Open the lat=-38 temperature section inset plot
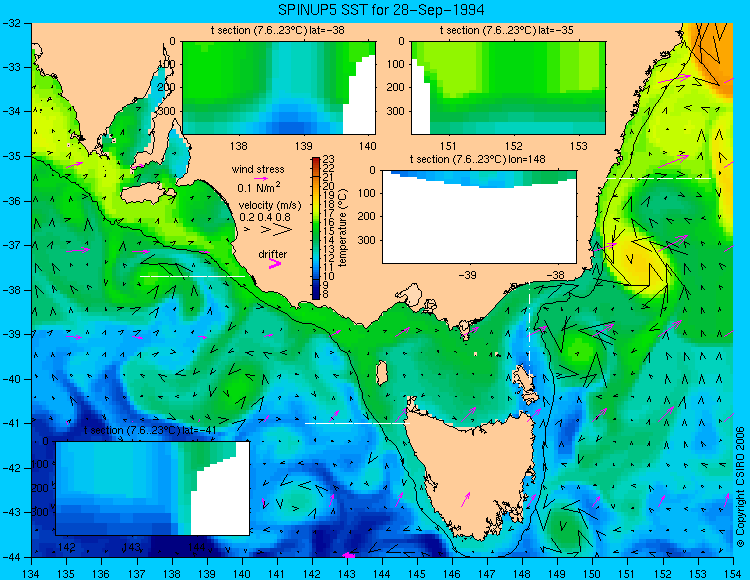Image resolution: width=750 pixels, height=580 pixels. (279, 88)
